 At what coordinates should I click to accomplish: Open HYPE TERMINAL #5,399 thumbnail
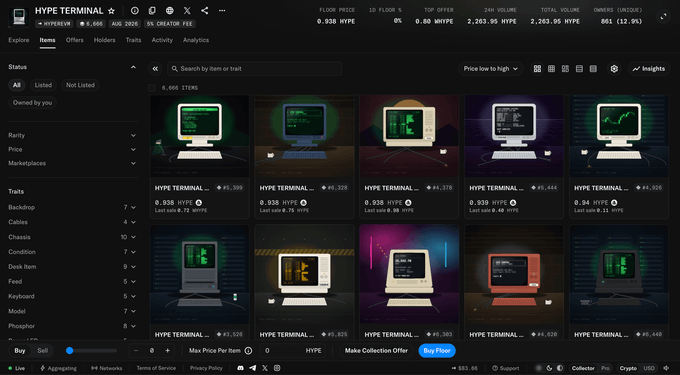(x=199, y=136)
